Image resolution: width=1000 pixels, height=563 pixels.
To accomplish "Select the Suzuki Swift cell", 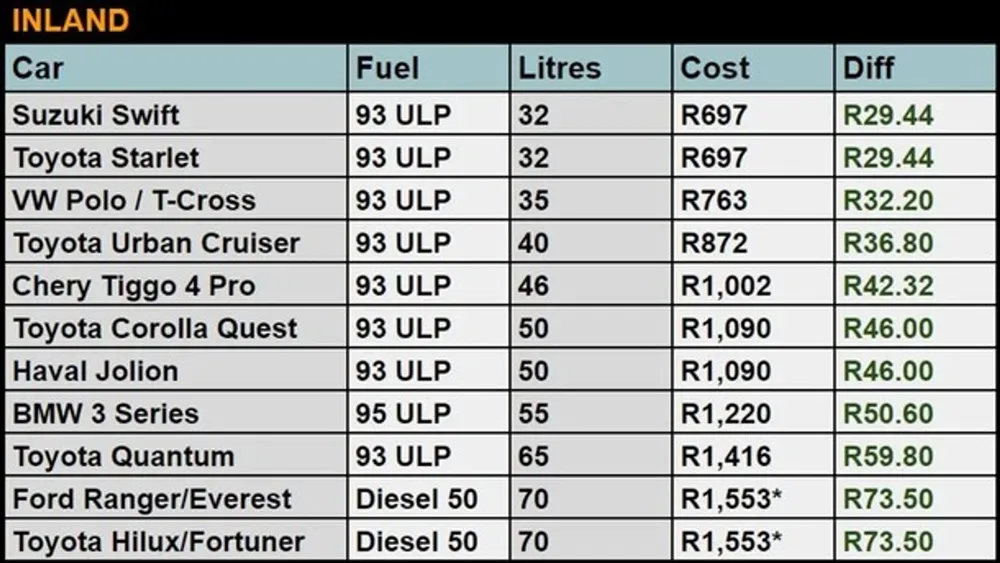I will [175, 115].
